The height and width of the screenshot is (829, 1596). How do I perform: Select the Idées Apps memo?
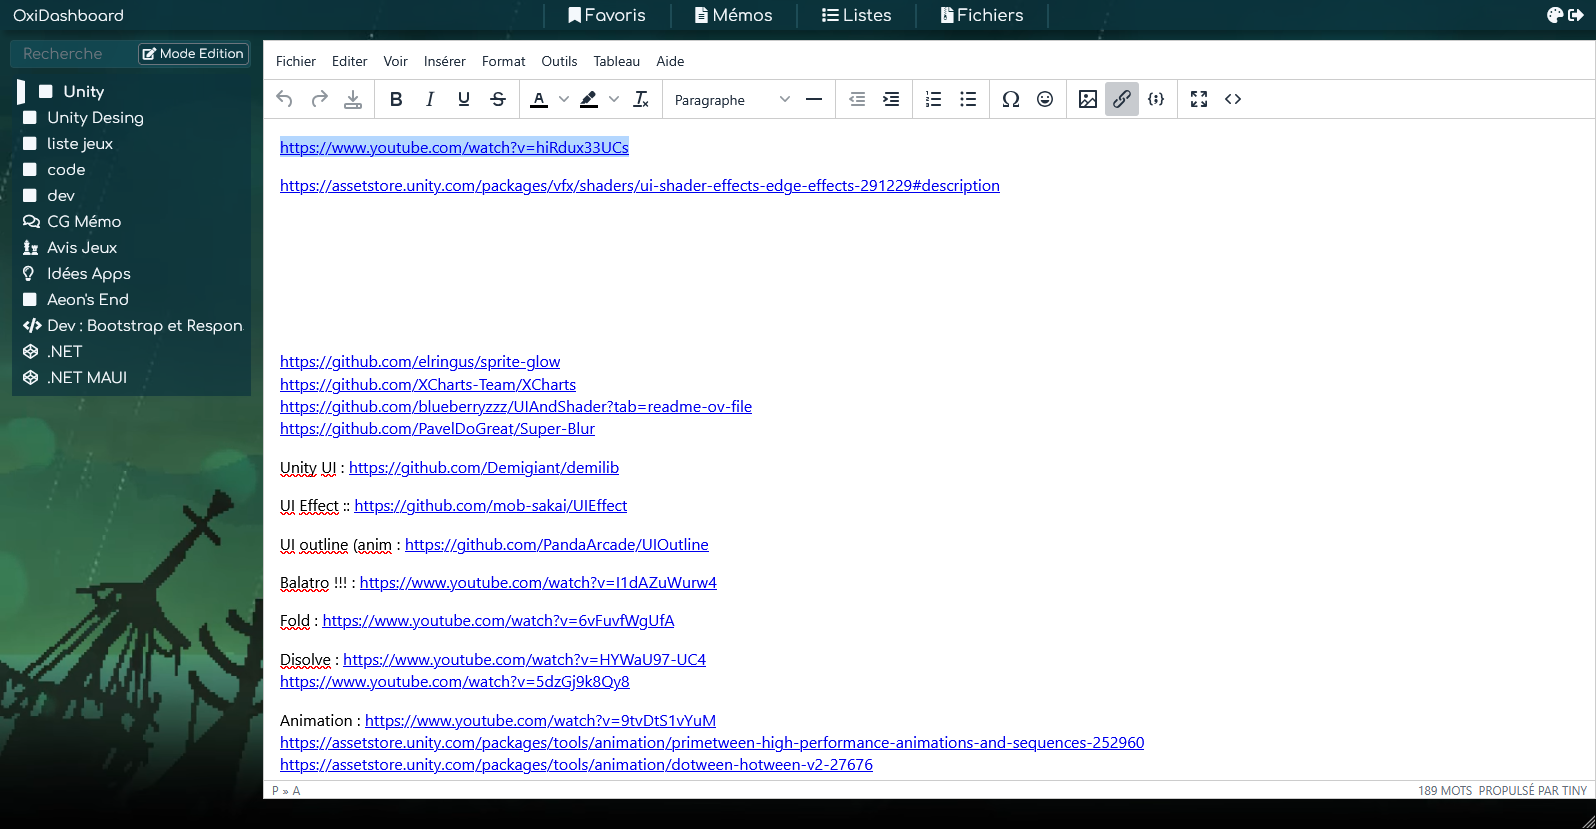click(89, 273)
